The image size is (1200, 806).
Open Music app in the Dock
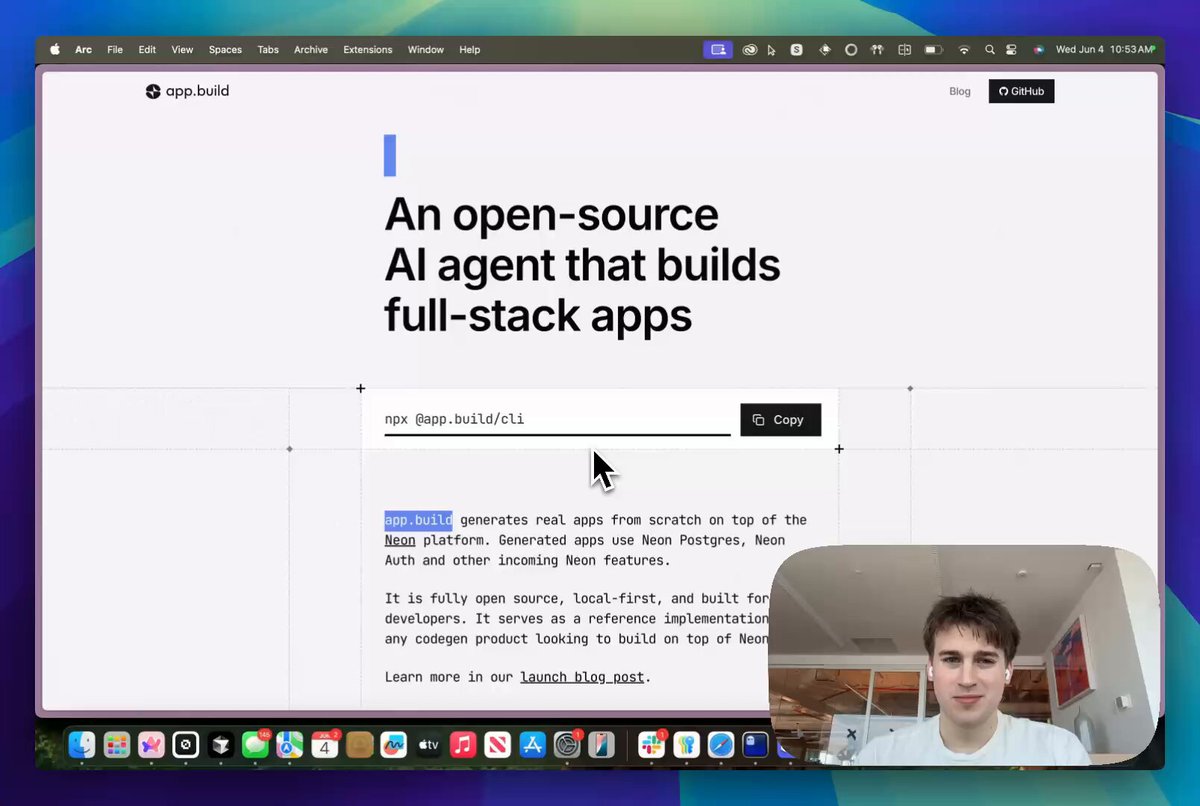tap(462, 745)
